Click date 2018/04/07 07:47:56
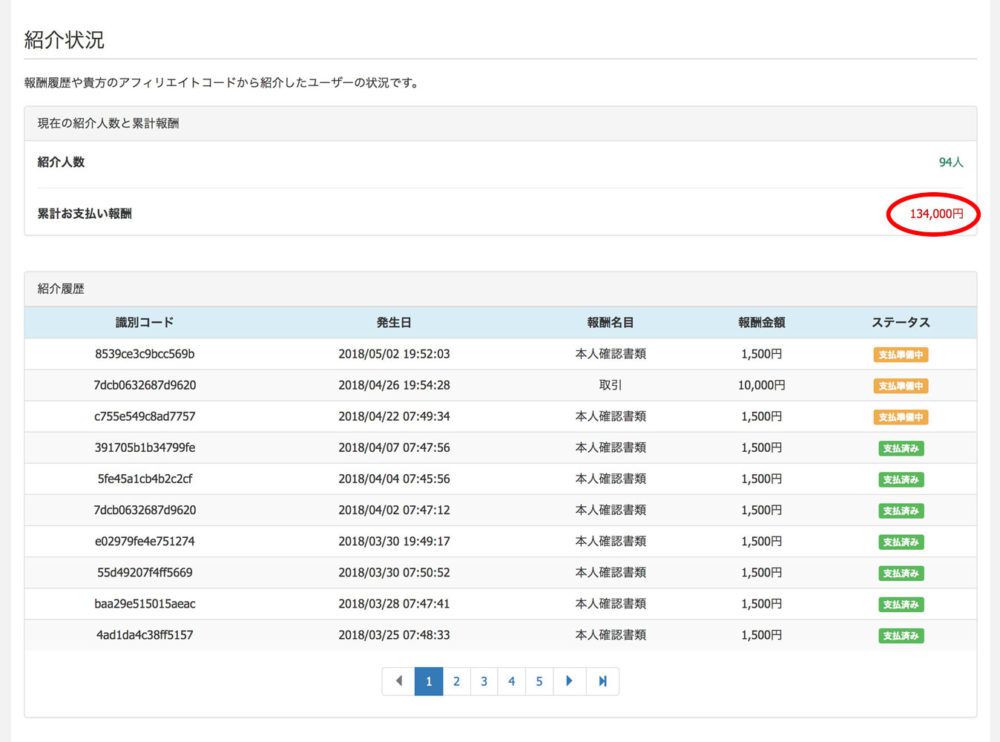 point(394,447)
